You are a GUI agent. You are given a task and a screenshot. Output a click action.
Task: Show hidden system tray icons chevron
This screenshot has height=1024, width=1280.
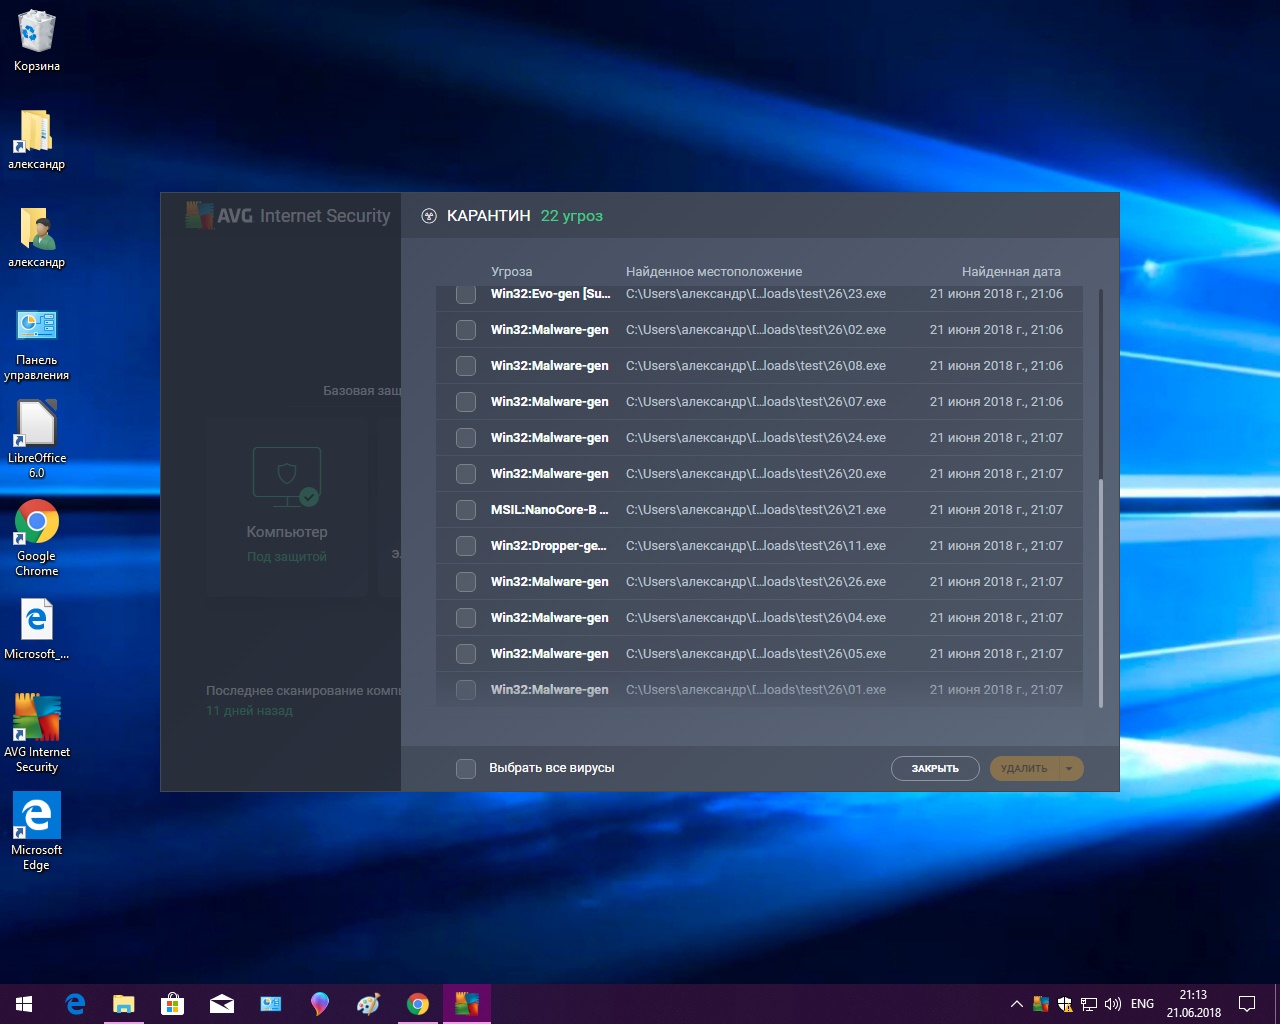coord(1016,1003)
